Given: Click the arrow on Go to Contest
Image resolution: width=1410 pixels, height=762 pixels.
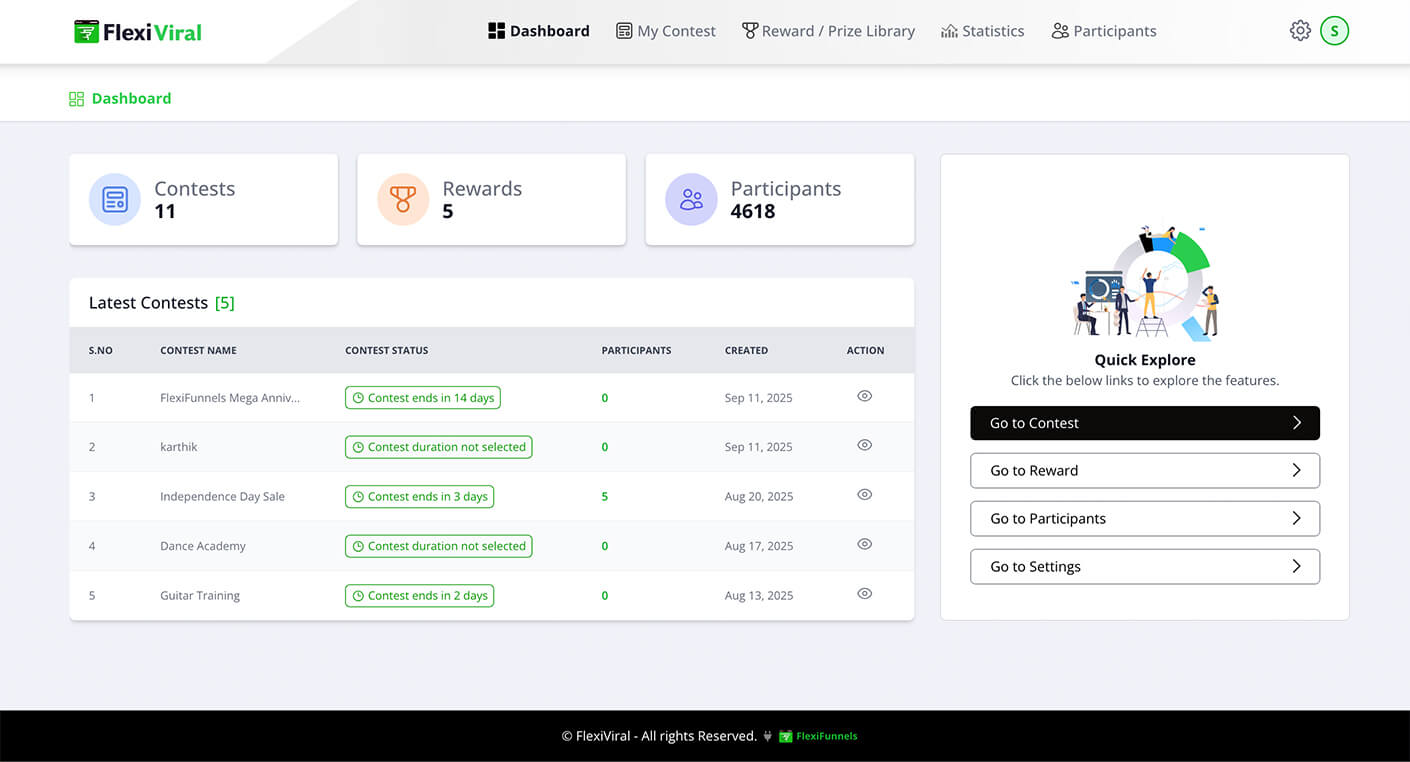Looking at the screenshot, I should coord(1296,423).
